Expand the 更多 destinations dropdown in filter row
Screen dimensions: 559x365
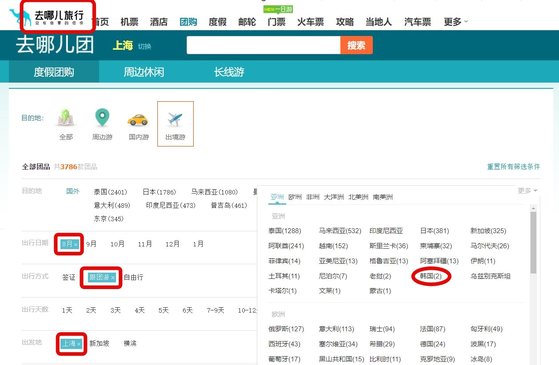coord(527,191)
